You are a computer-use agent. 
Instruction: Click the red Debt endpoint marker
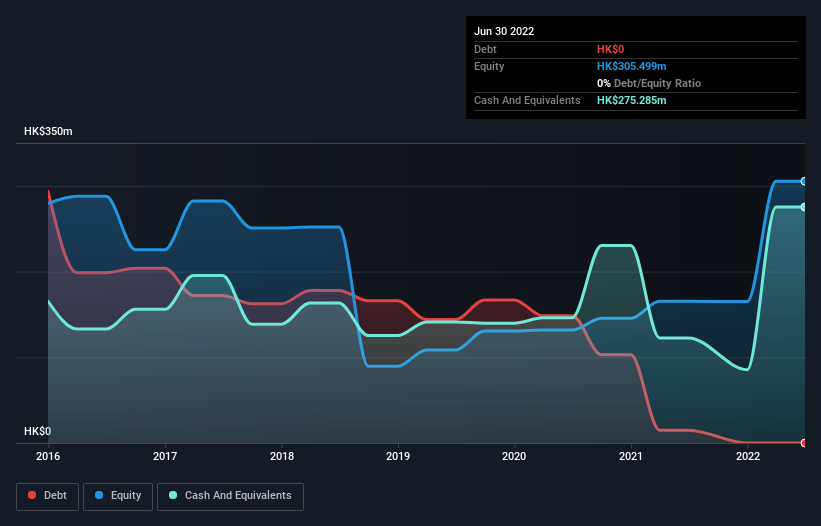[x=804, y=443]
